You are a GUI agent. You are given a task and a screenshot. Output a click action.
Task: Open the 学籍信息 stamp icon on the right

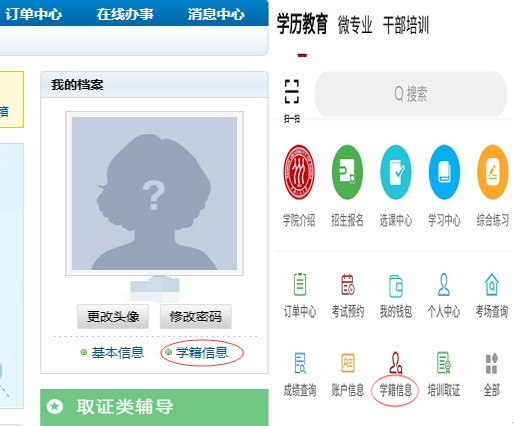pos(396,363)
